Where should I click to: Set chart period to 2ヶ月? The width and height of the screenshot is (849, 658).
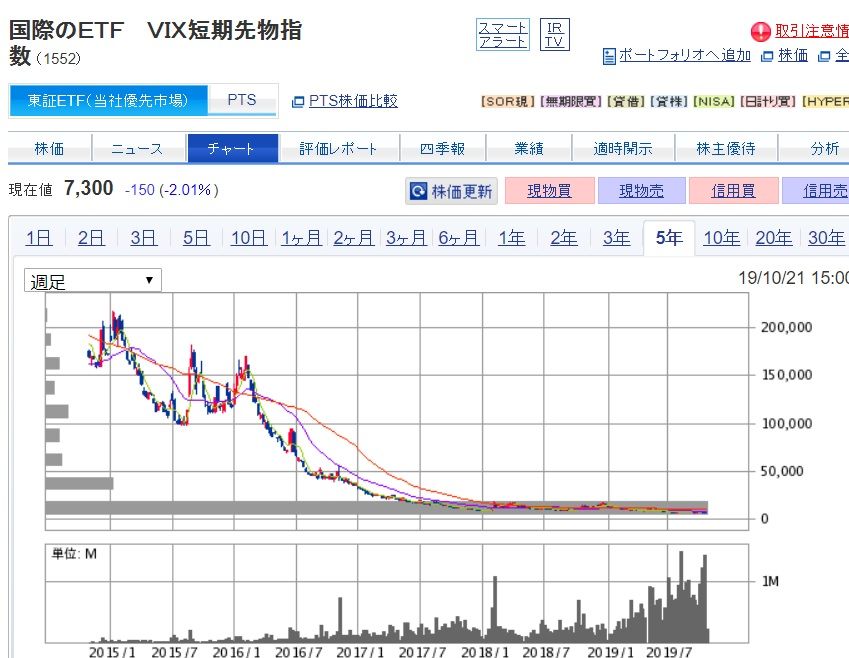354,238
